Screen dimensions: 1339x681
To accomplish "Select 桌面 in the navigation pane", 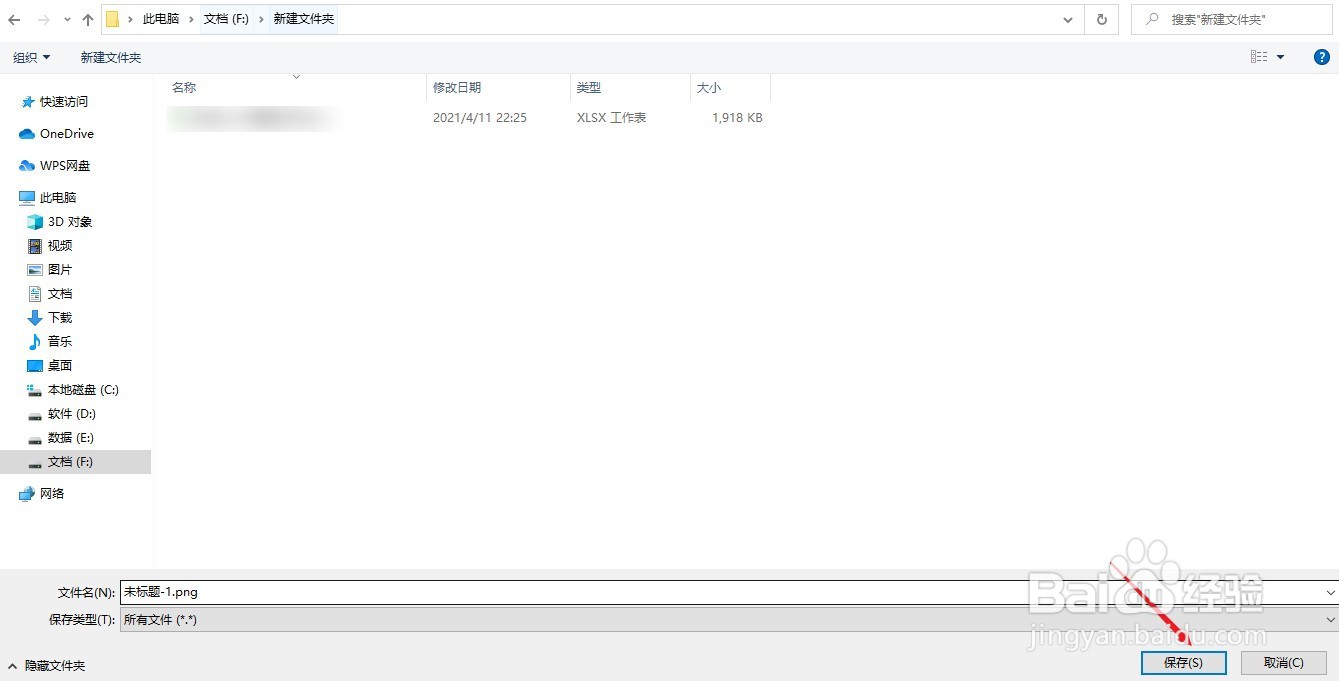I will [x=59, y=365].
